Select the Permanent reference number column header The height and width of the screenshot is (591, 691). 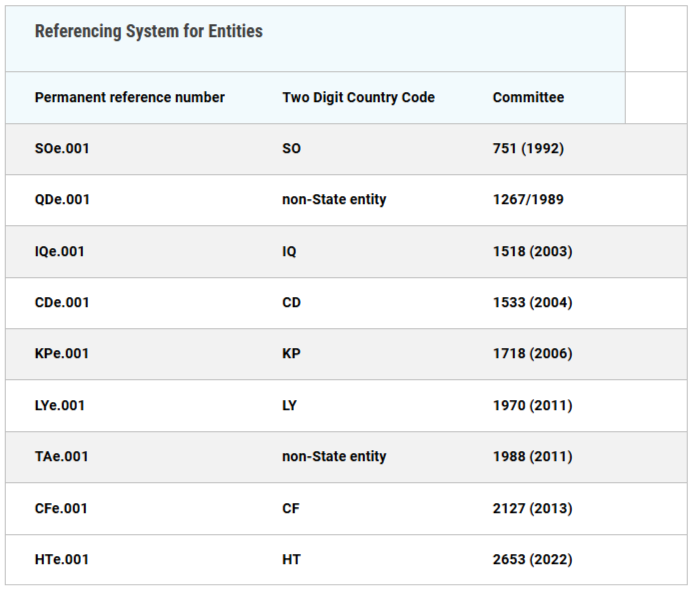point(130,97)
